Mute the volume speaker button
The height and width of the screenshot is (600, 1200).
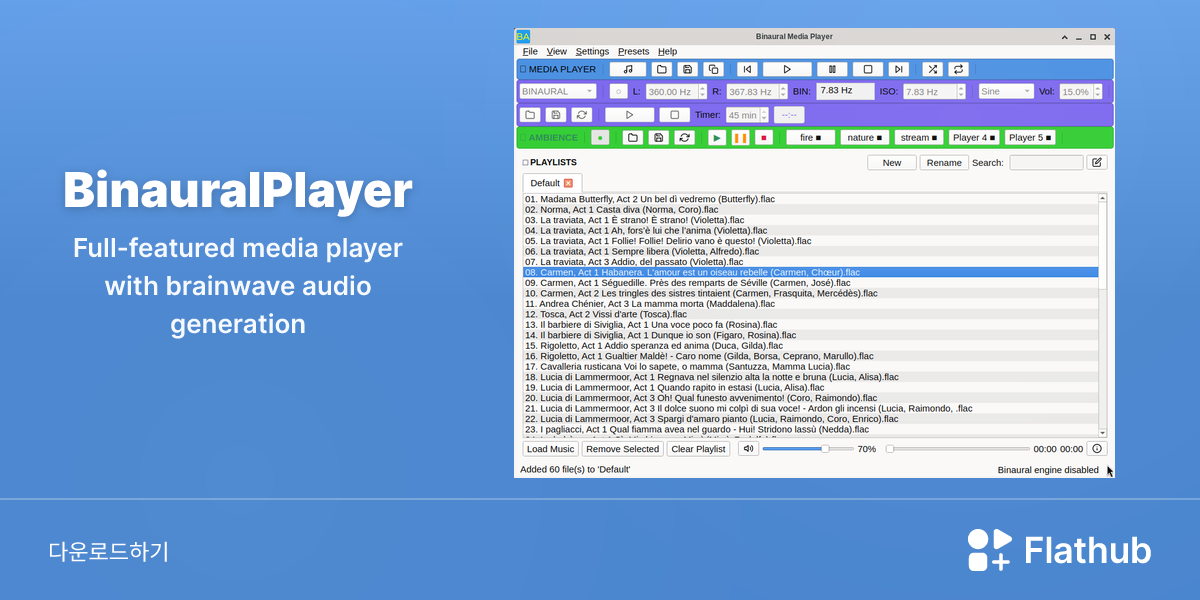coord(748,449)
